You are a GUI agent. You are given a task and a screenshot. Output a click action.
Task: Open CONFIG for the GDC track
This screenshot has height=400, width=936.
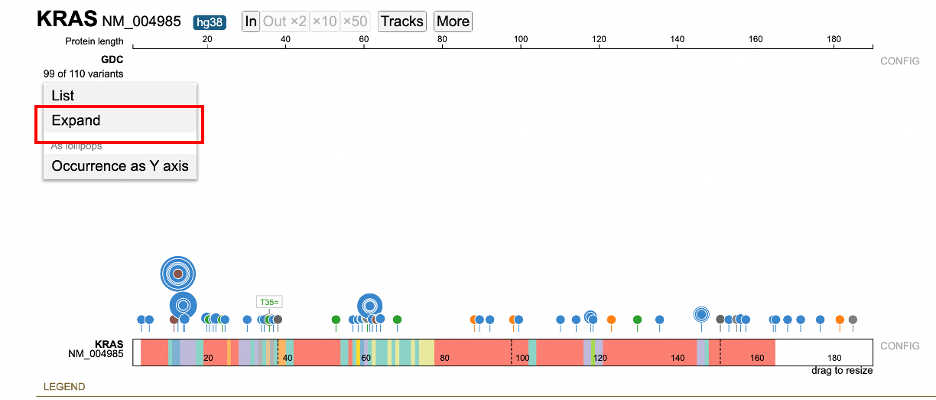pyautogui.click(x=901, y=60)
